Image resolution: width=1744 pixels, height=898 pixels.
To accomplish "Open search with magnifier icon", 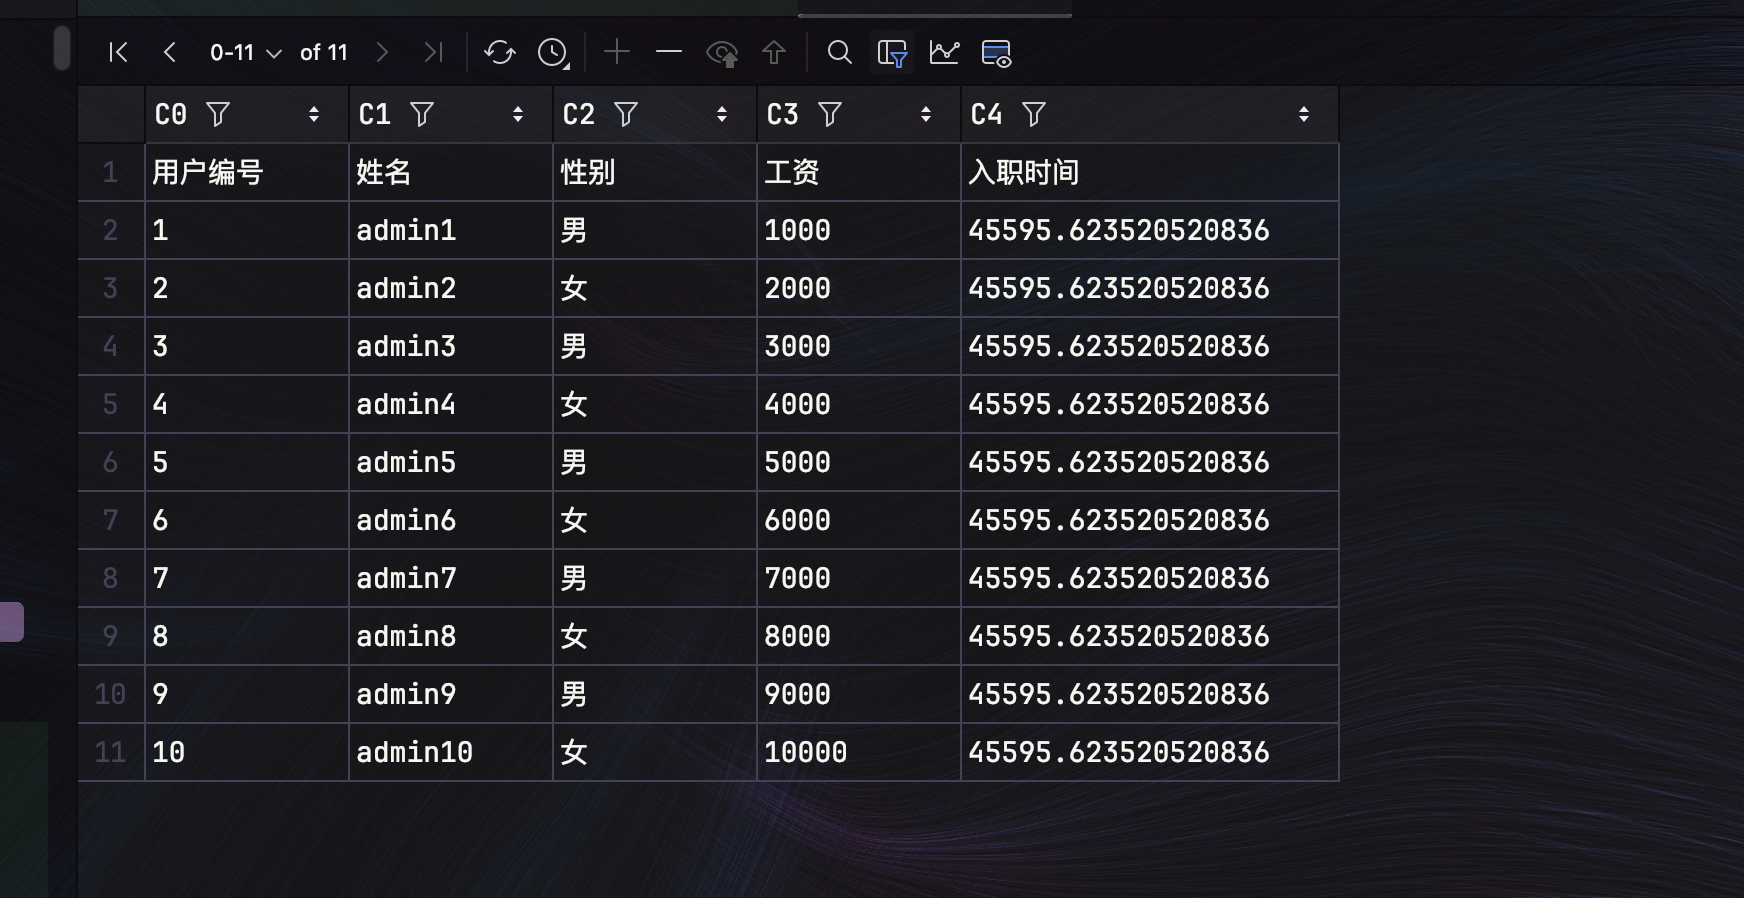I will tap(840, 52).
